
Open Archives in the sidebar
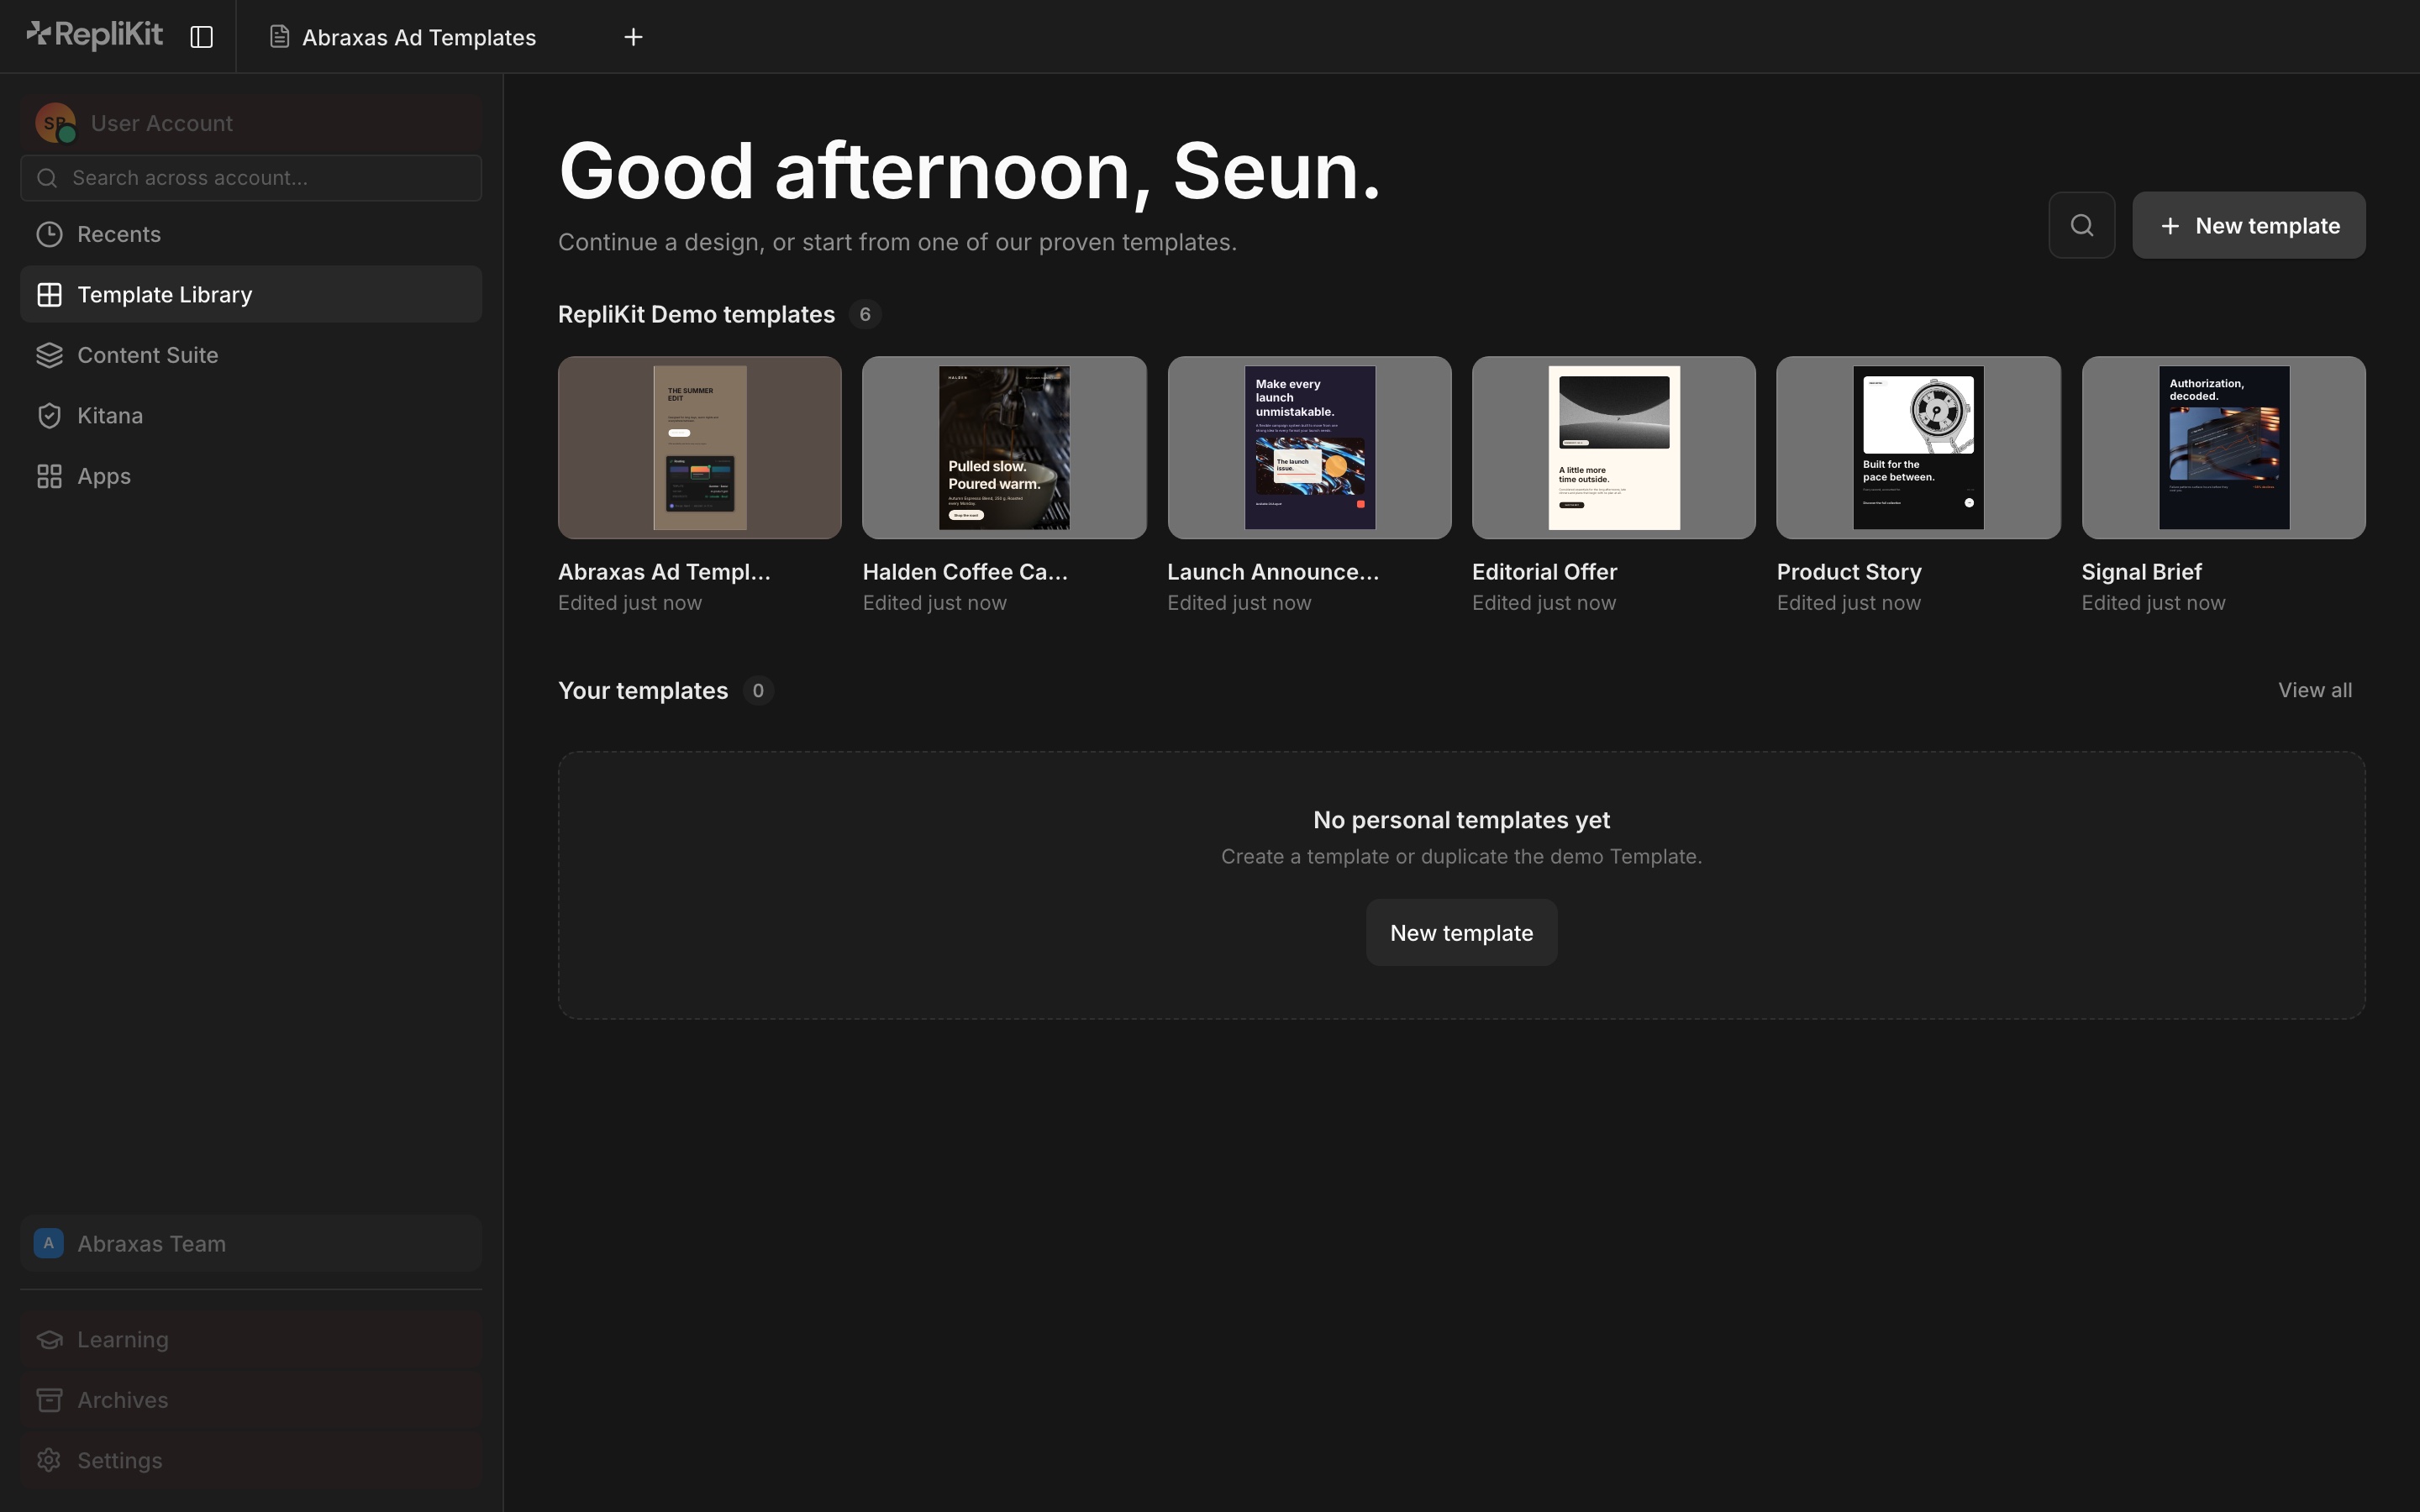pyautogui.click(x=251, y=1400)
